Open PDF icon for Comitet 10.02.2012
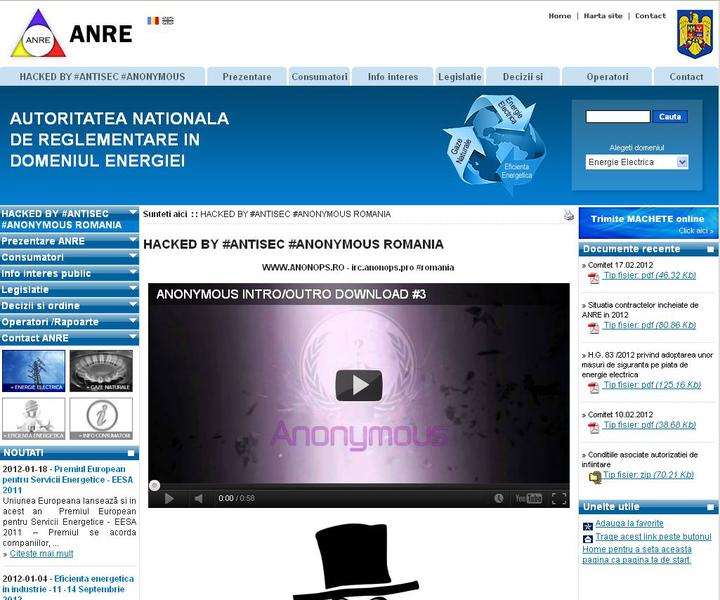Viewport: 720px width, 600px height. (x=594, y=428)
